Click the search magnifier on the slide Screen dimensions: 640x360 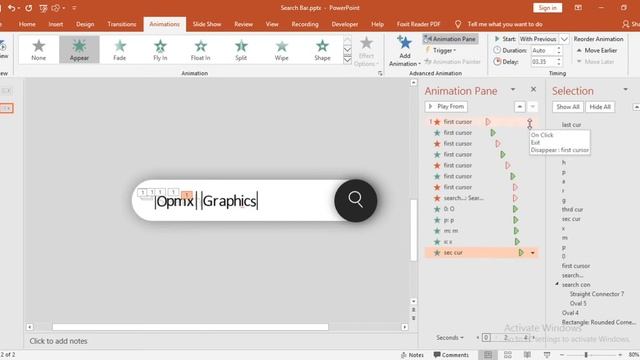tap(356, 200)
